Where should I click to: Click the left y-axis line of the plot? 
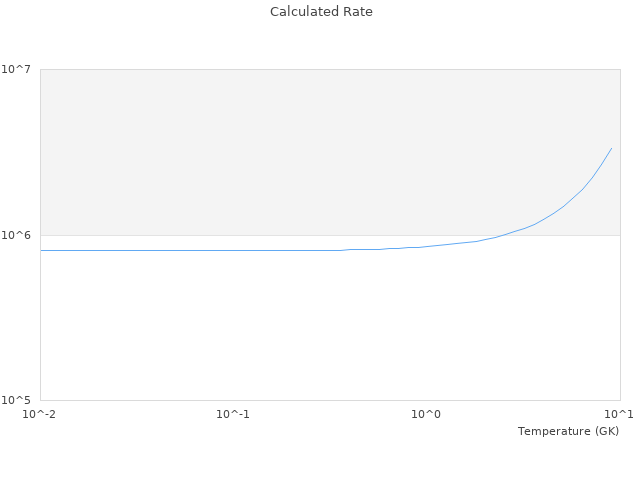tap(40, 320)
